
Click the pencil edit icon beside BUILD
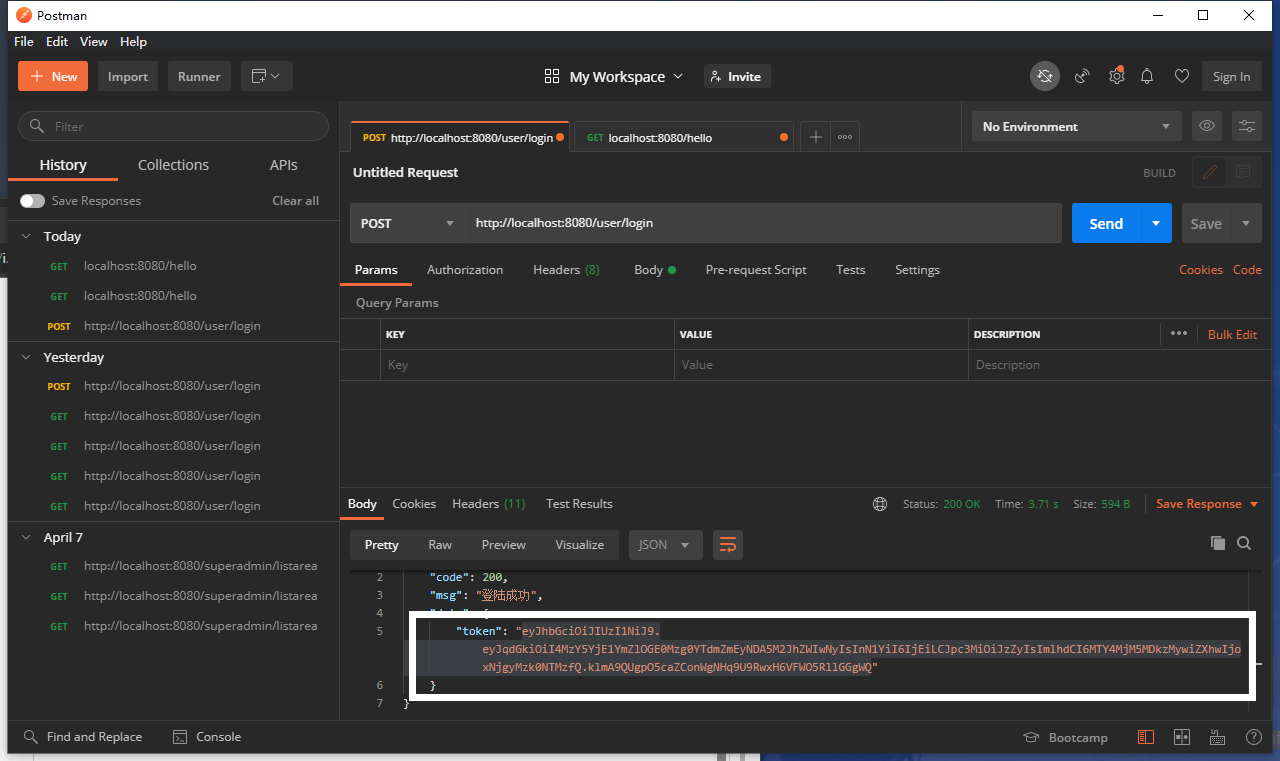(x=1210, y=172)
